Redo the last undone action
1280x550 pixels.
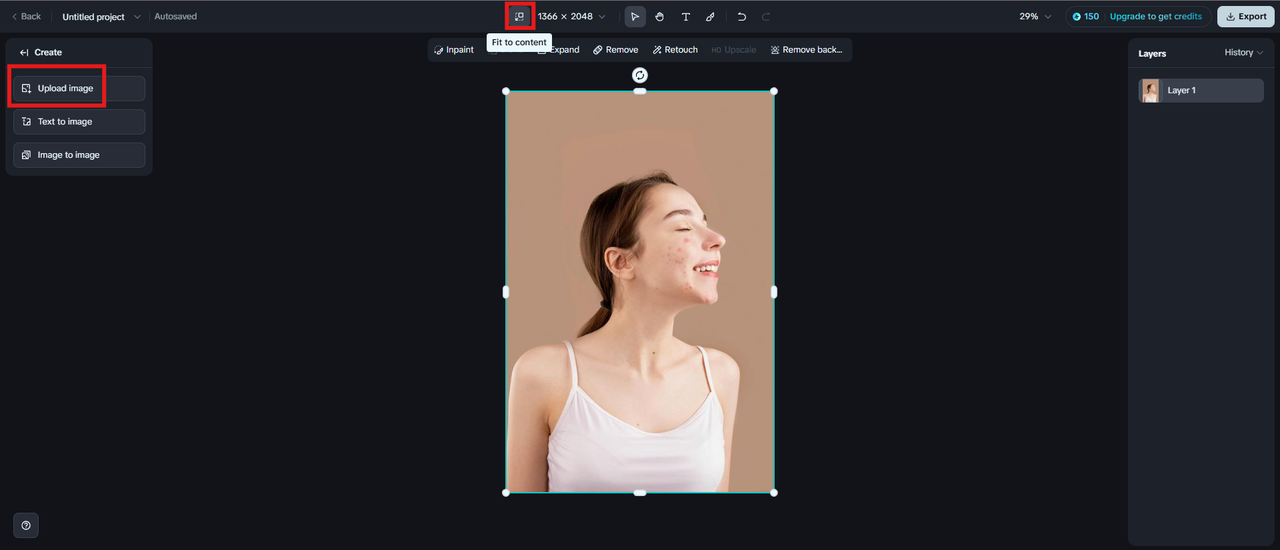click(766, 16)
